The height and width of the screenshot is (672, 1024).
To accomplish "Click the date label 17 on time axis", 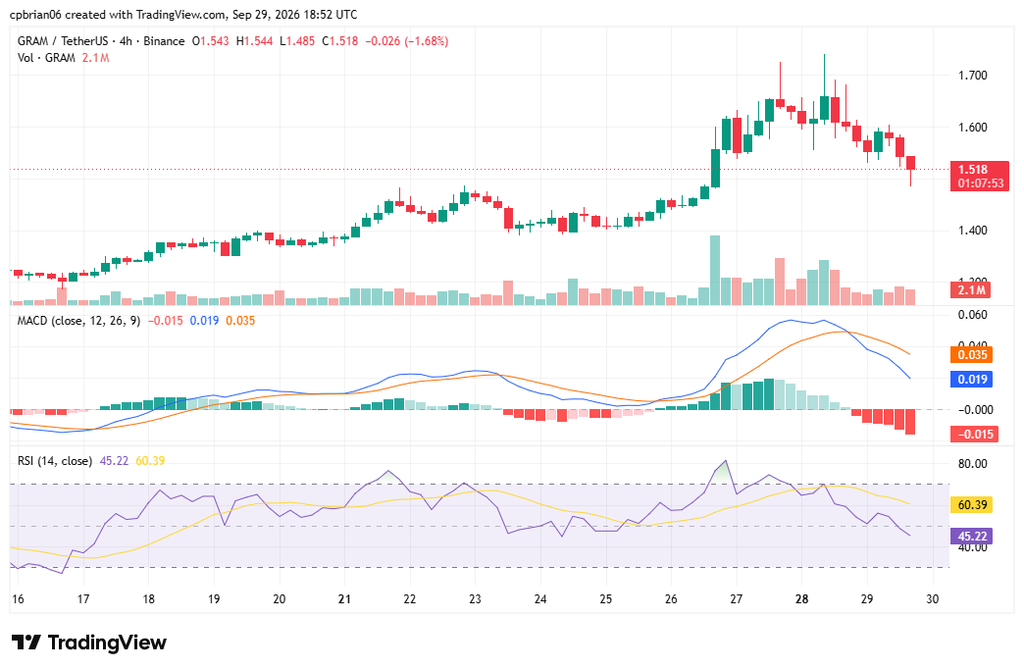I will point(83,600).
